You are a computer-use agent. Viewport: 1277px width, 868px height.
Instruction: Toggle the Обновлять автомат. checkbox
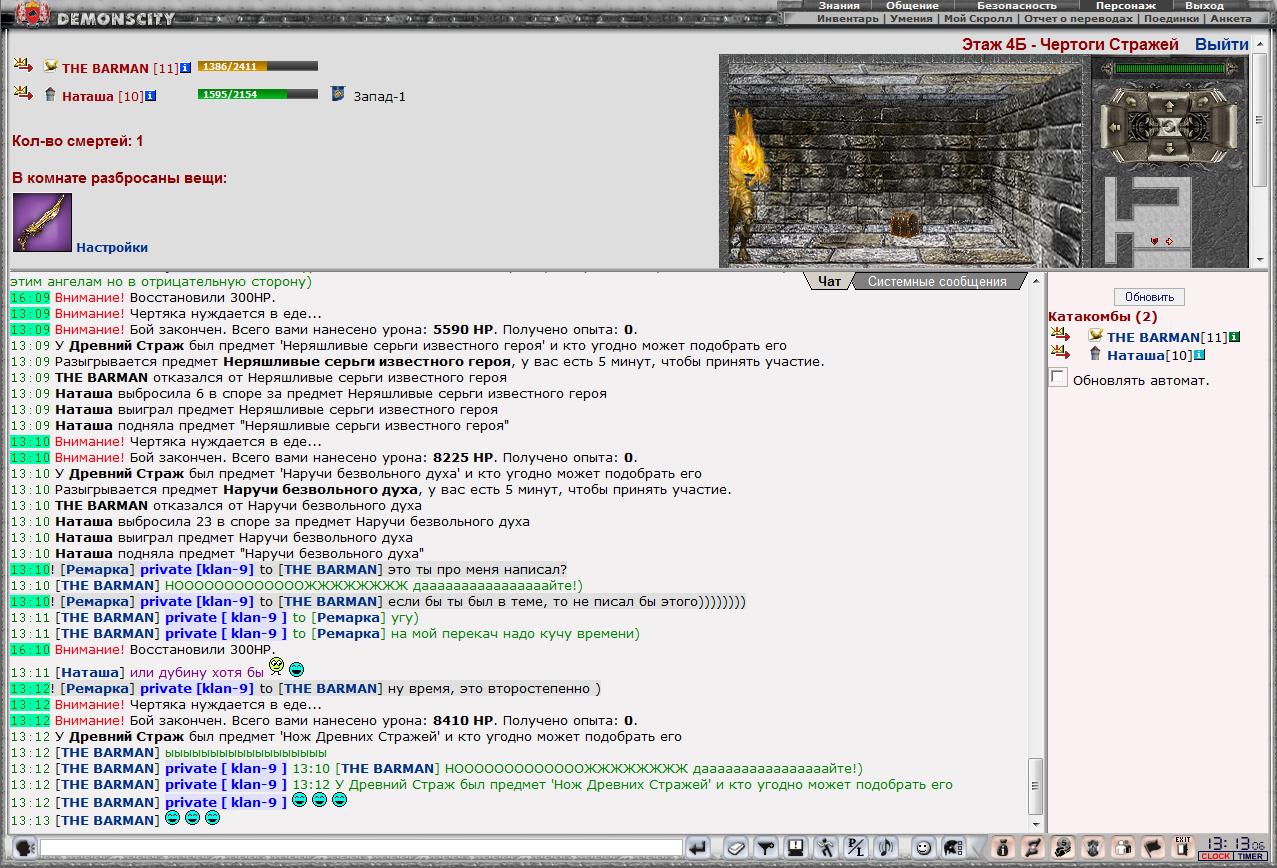[x=1058, y=377]
